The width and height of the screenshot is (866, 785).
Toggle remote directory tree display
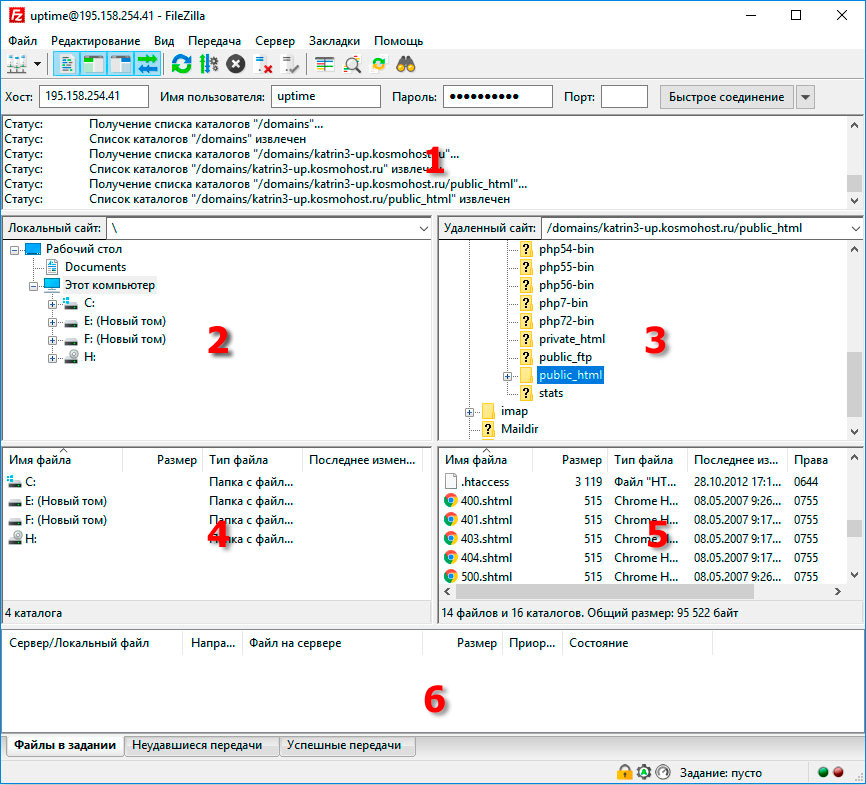point(120,64)
